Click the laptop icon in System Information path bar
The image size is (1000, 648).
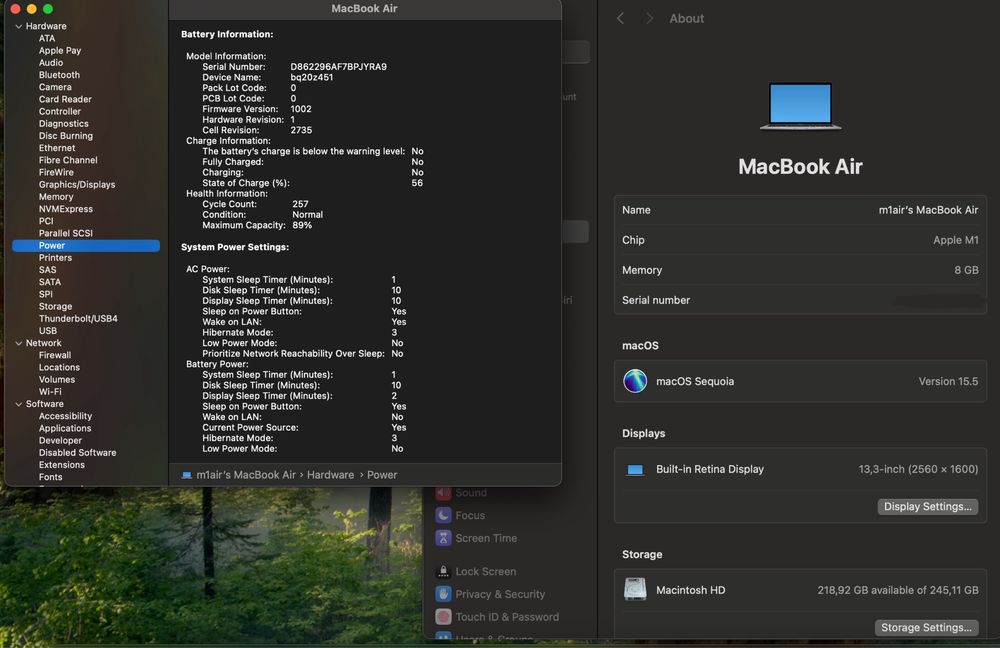(x=186, y=475)
